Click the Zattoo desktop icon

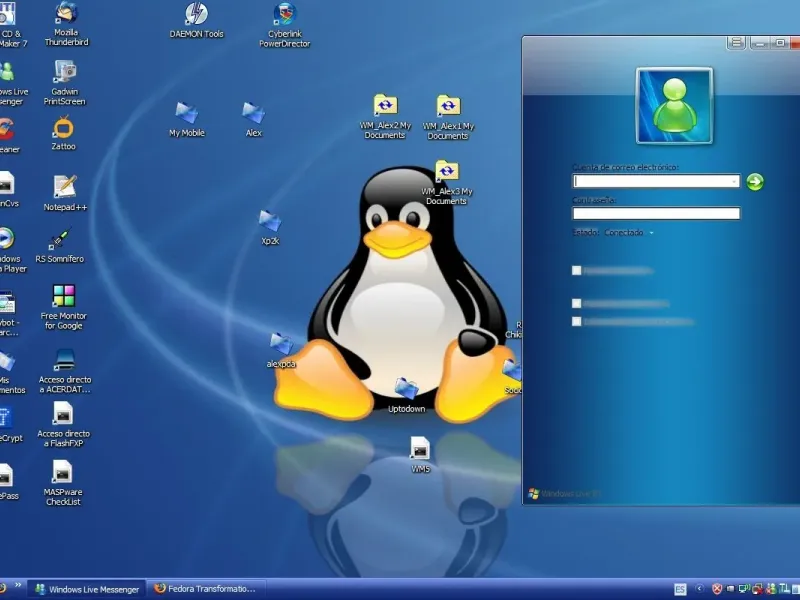point(63,133)
